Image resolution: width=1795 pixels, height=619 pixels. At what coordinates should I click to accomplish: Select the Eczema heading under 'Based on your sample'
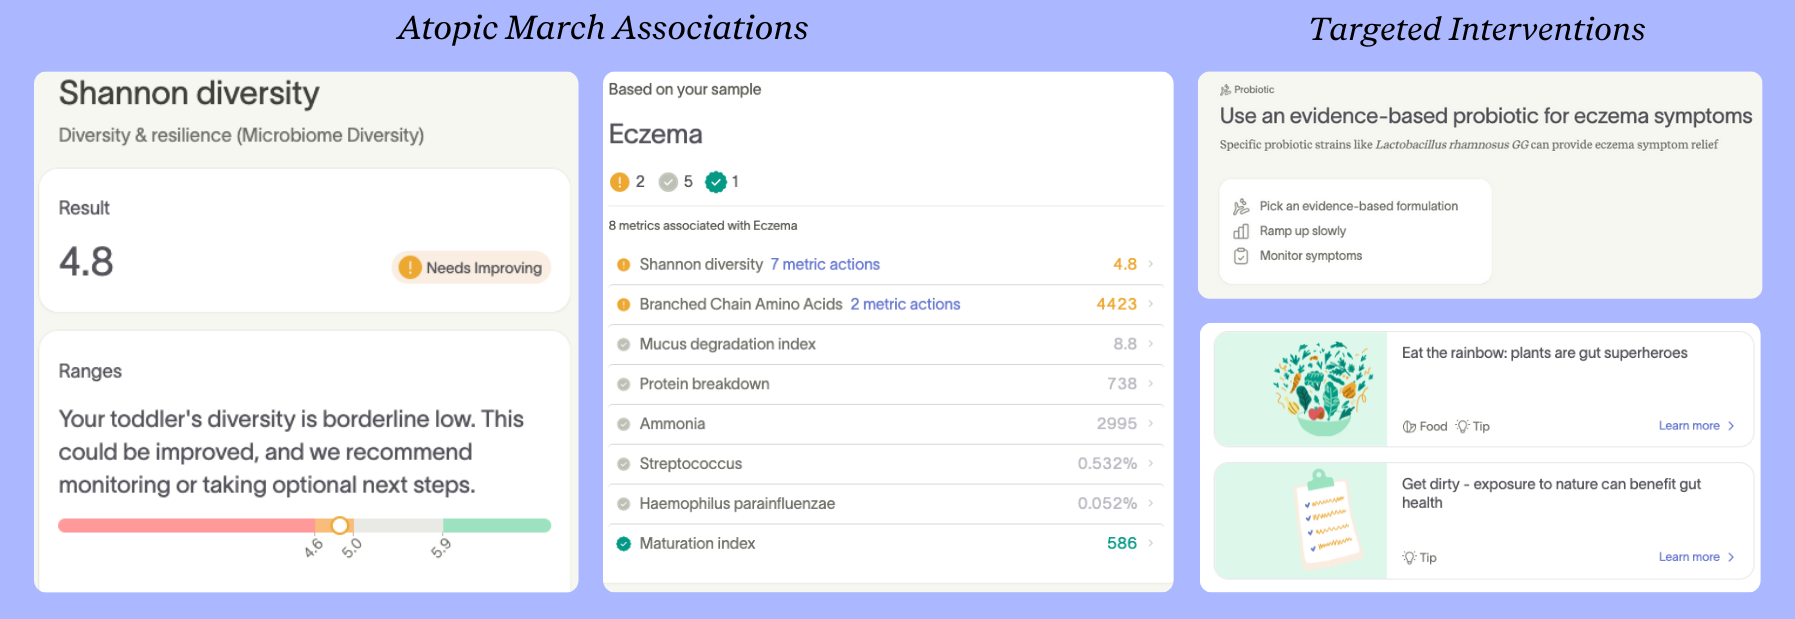656,134
